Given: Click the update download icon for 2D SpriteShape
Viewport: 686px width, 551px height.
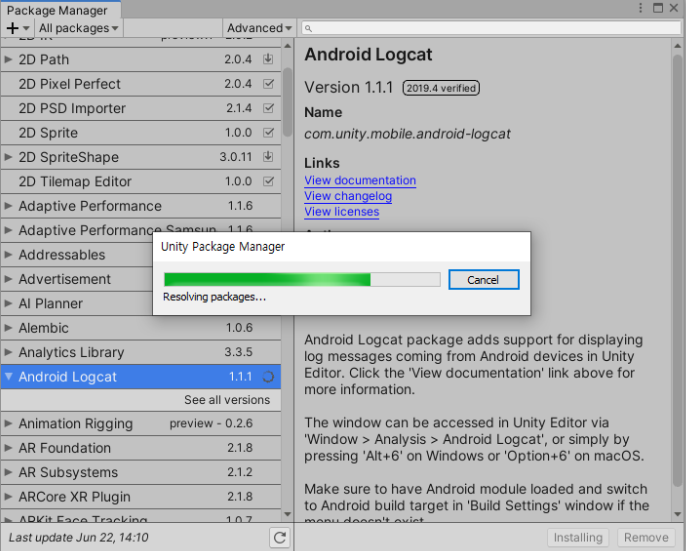Looking at the screenshot, I should (268, 157).
